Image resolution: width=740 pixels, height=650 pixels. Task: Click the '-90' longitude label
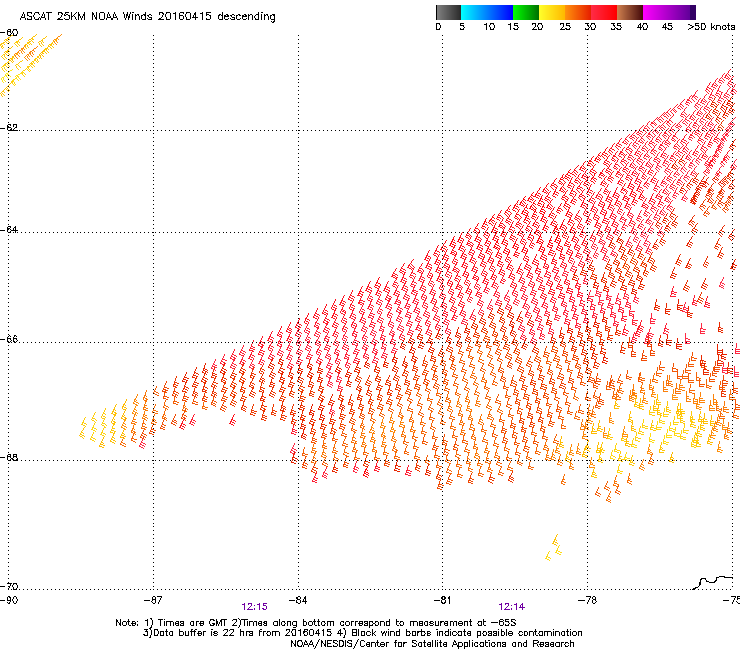[9, 600]
